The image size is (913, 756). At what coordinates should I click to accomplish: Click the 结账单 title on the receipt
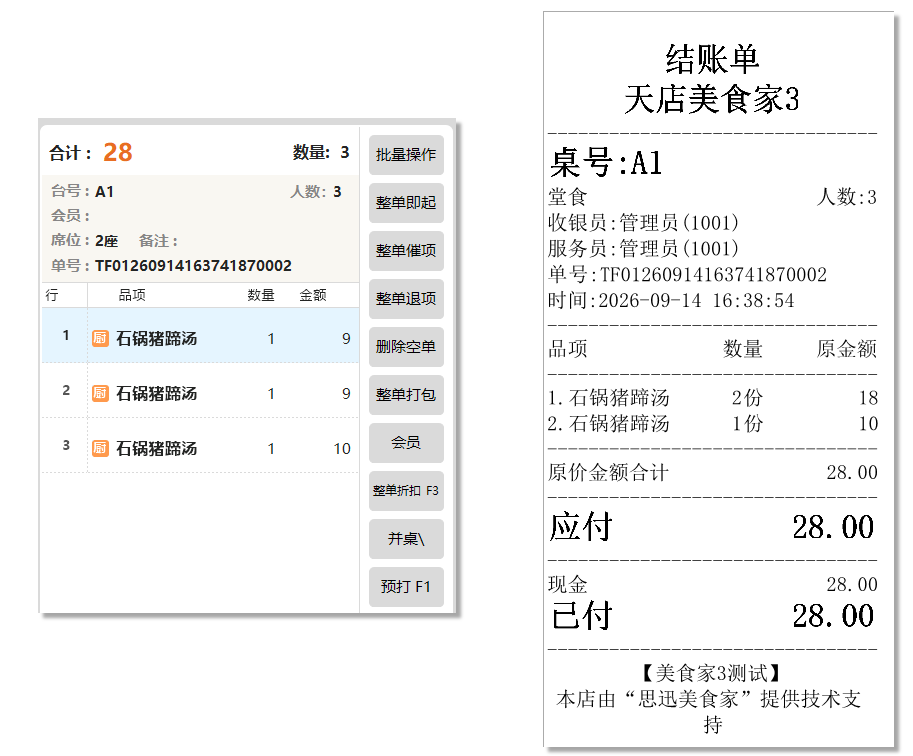pyautogui.click(x=713, y=59)
